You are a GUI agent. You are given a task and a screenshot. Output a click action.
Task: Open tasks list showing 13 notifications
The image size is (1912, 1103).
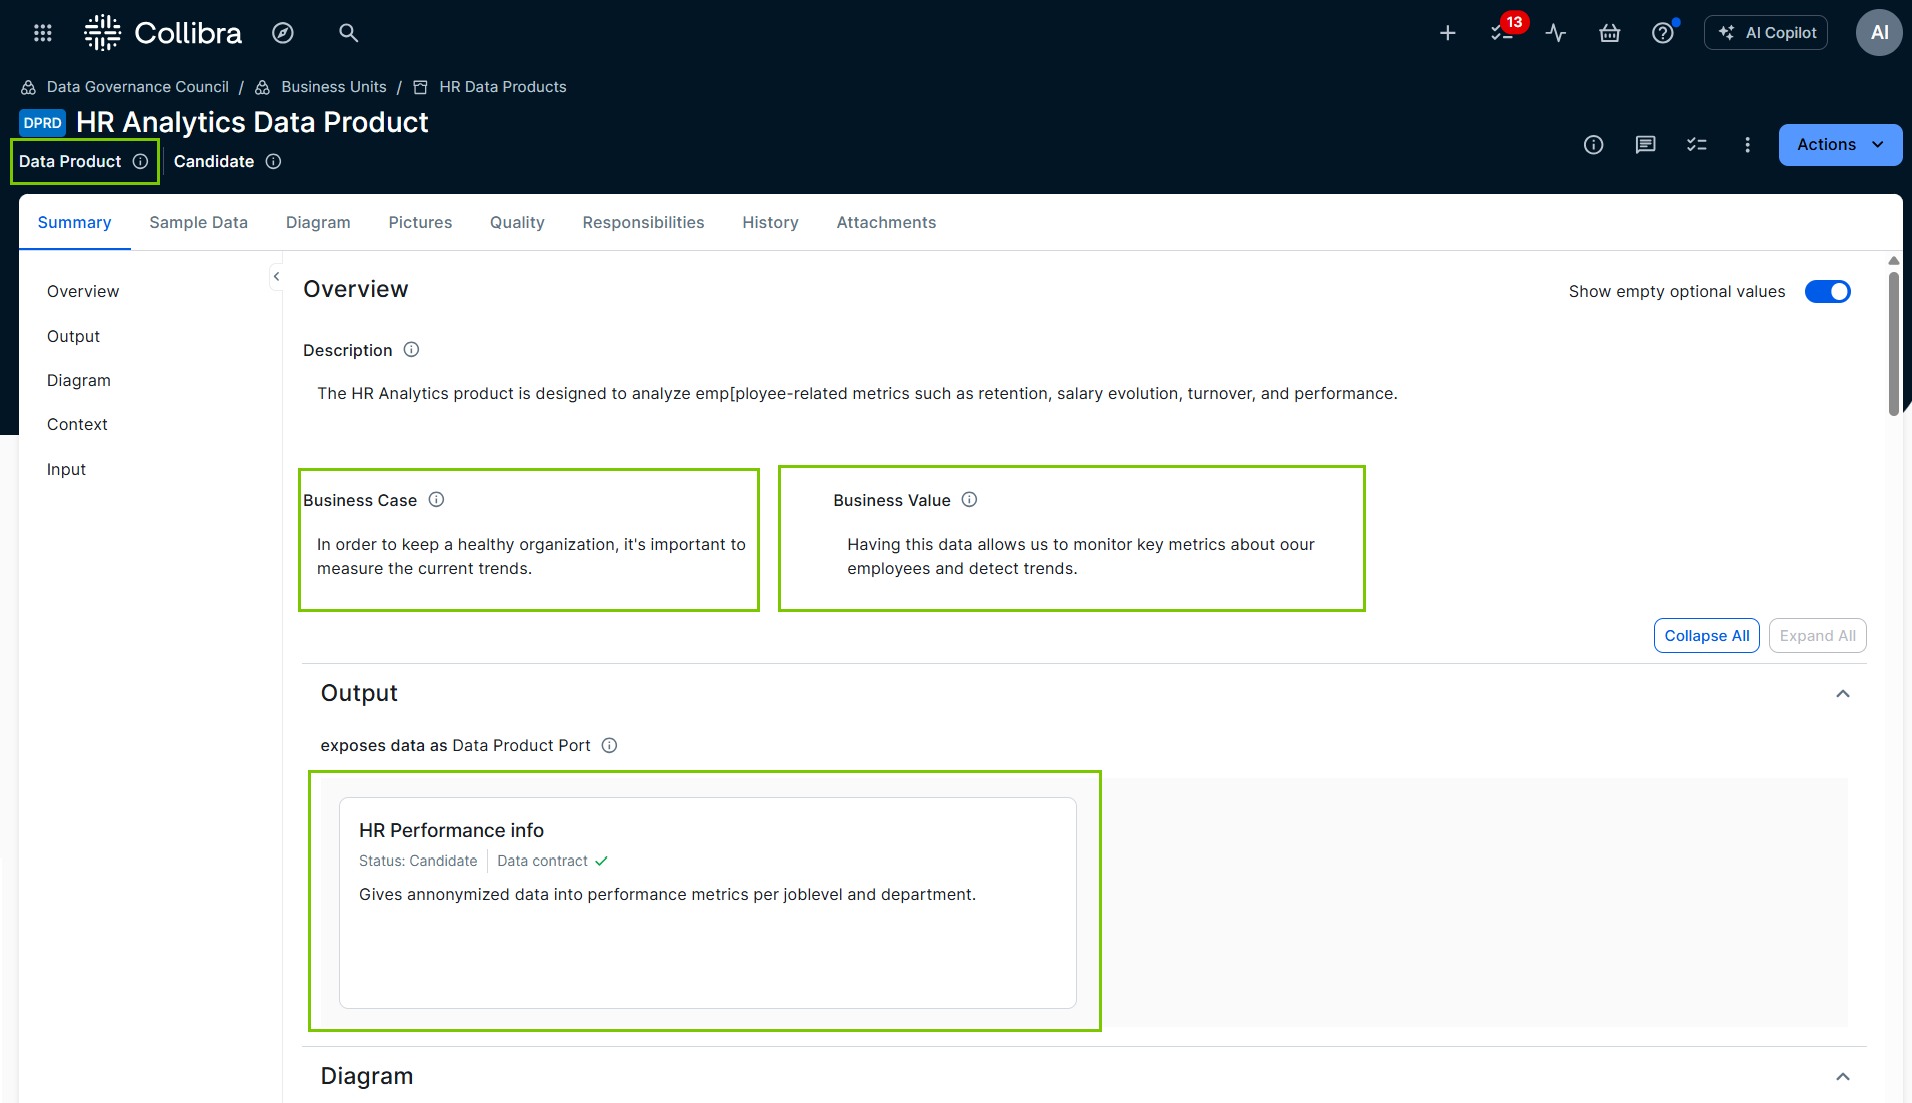coord(1502,32)
